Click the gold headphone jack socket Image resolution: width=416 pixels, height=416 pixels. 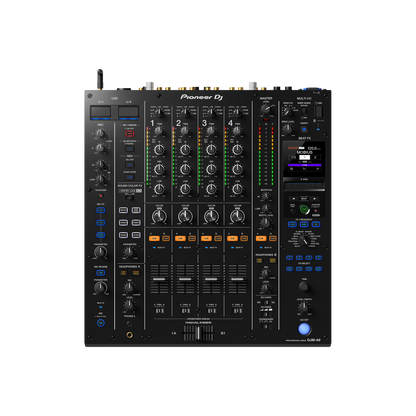129,334
